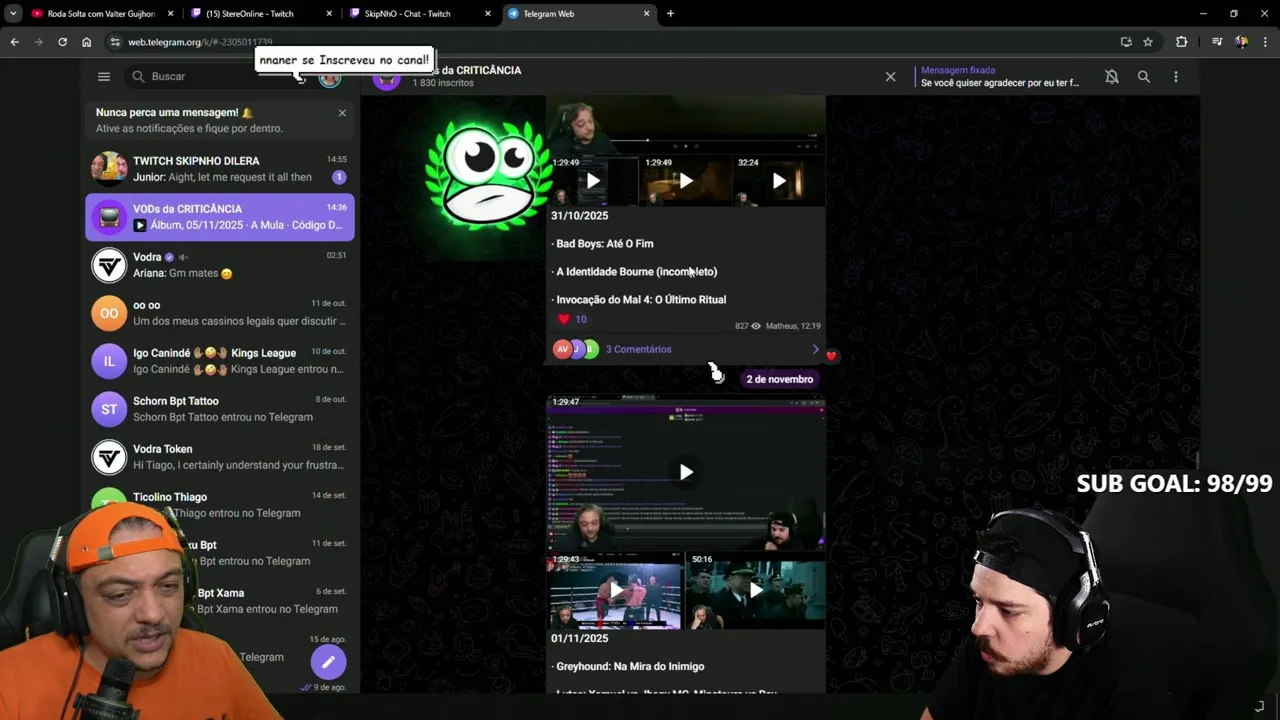1280x720 pixels.
Task: Click the browser home button
Action: pyautogui.click(x=87, y=42)
